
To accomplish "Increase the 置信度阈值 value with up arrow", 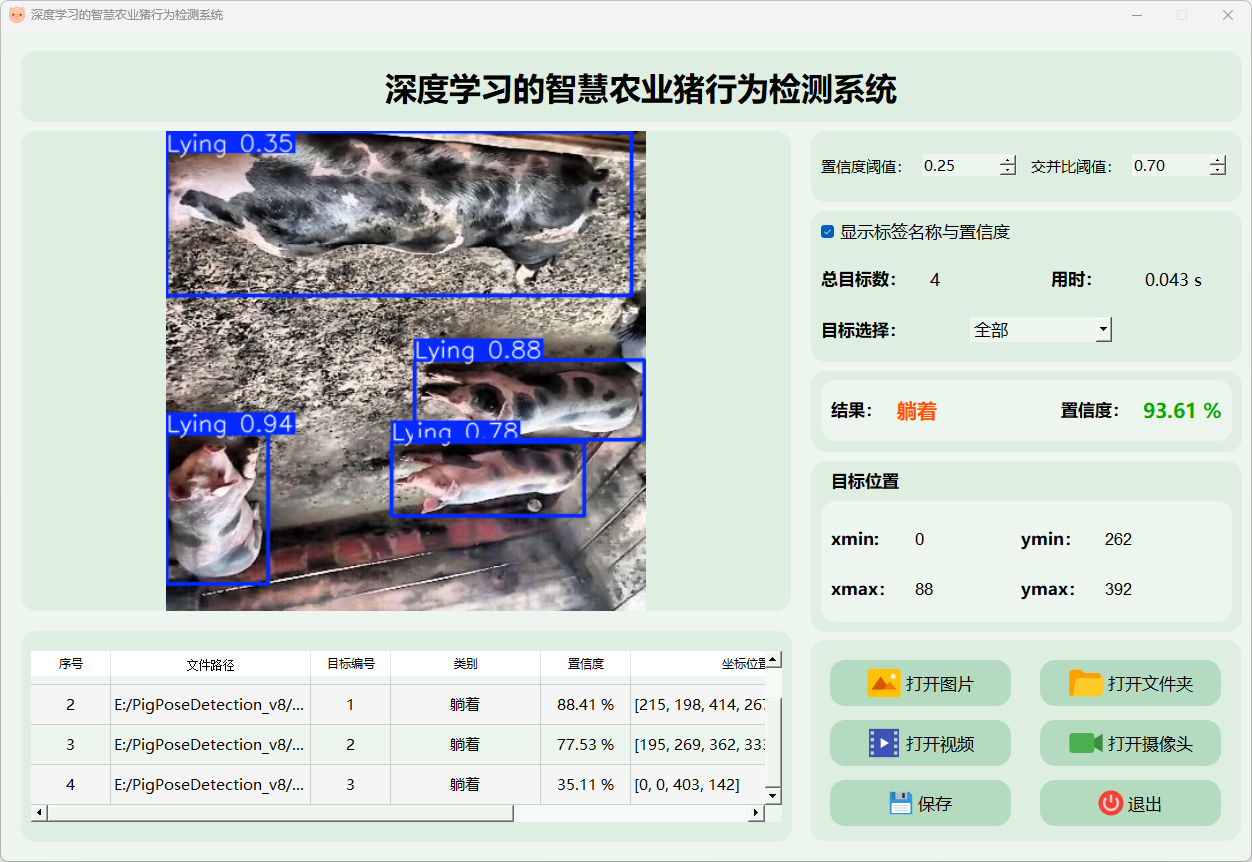I will (x=1007, y=161).
